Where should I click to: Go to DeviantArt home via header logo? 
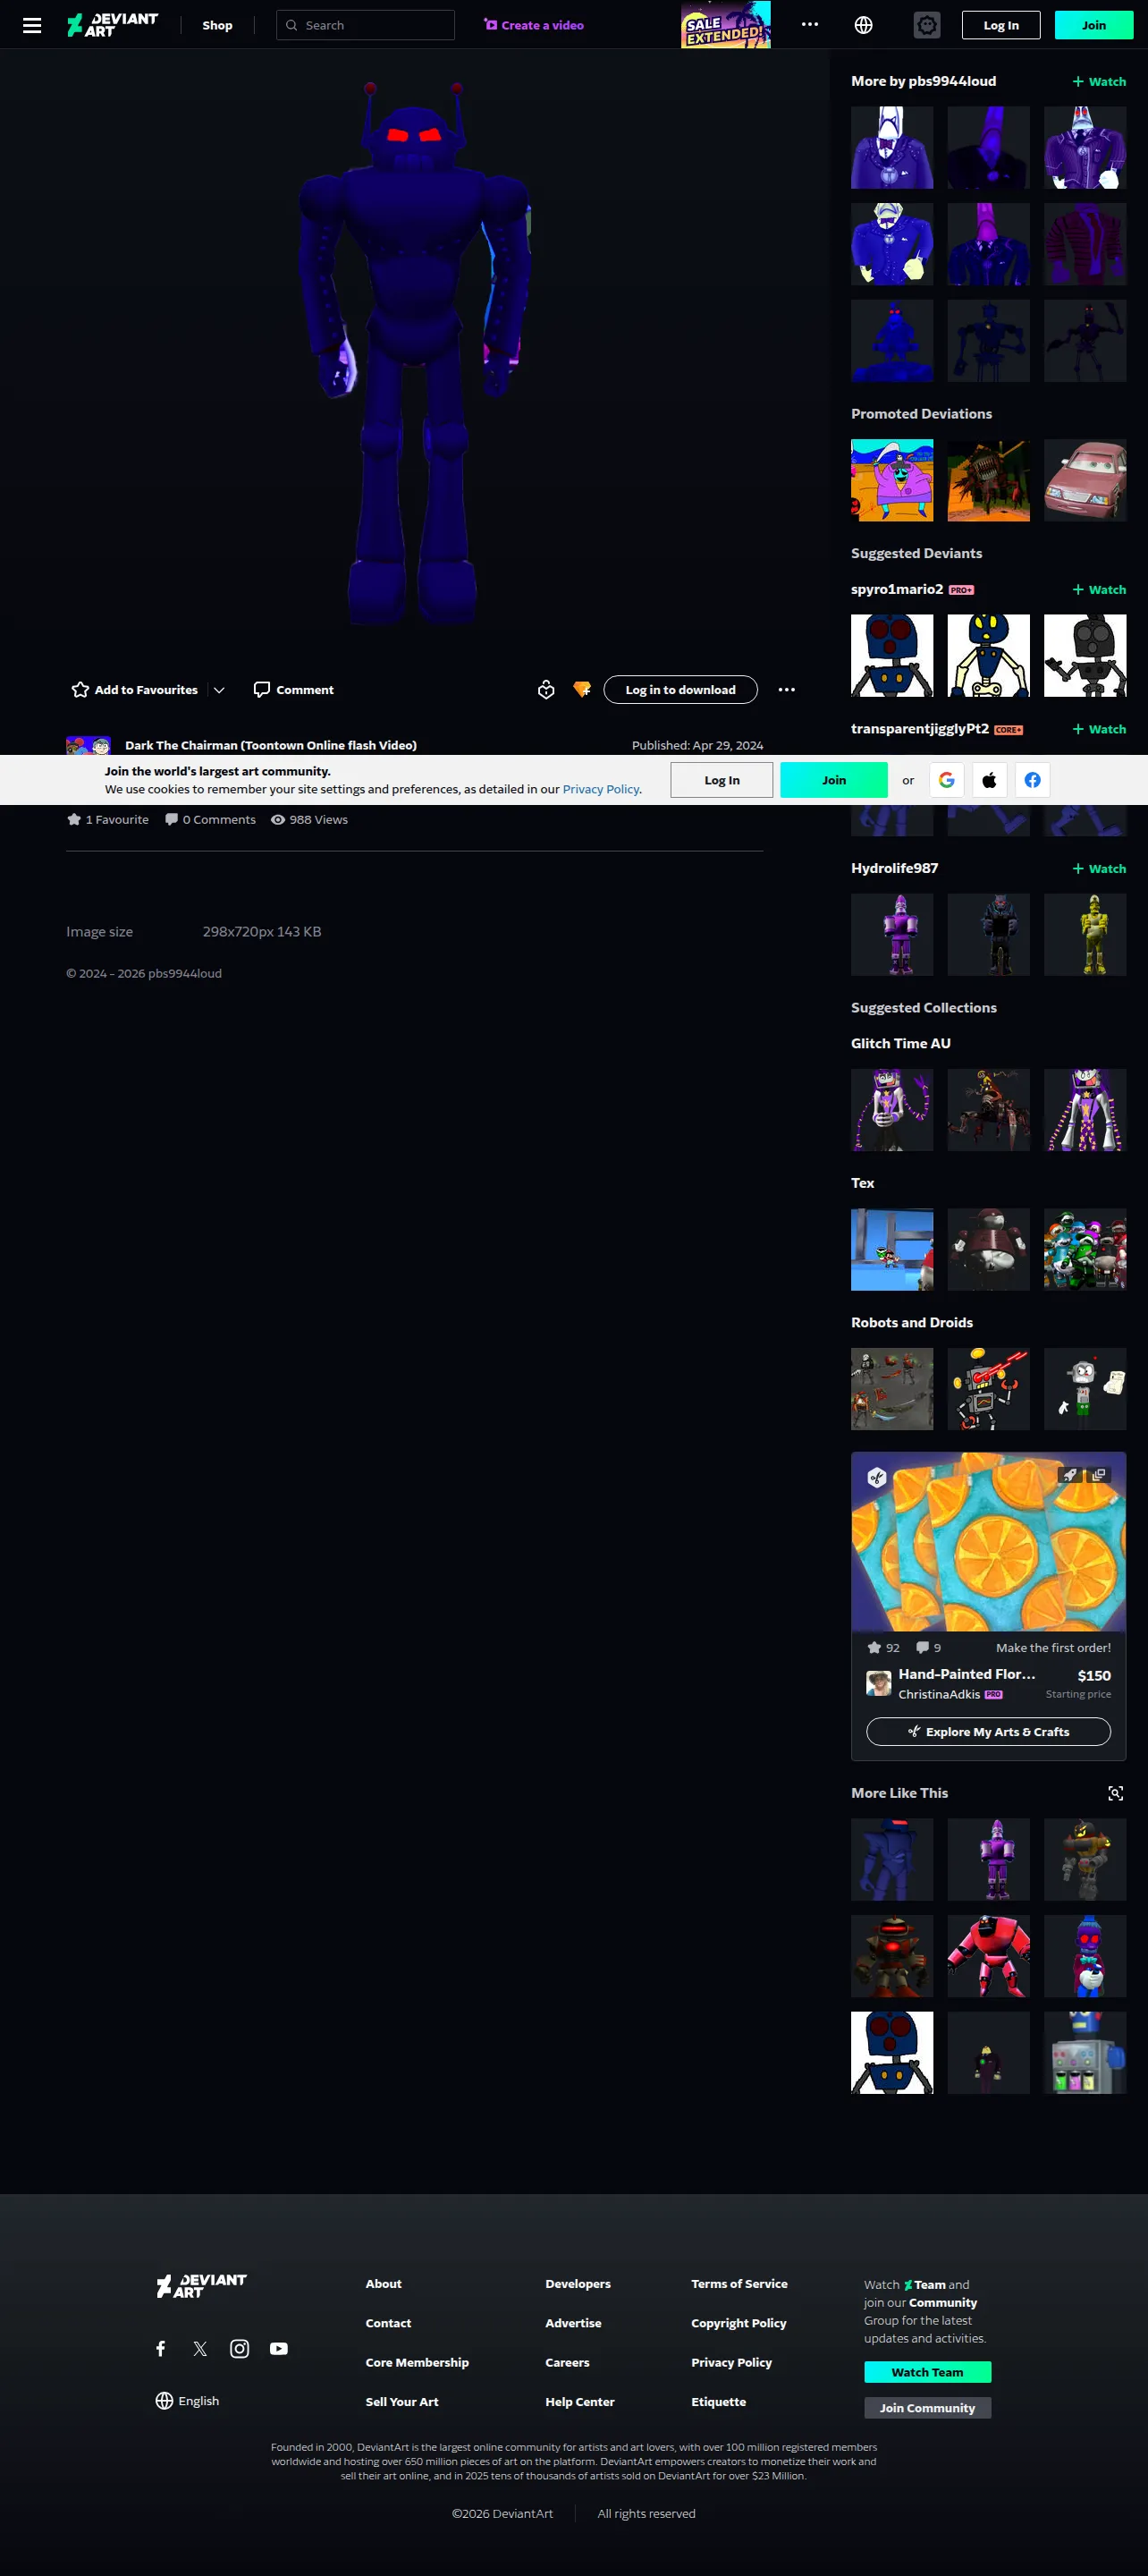click(x=112, y=25)
